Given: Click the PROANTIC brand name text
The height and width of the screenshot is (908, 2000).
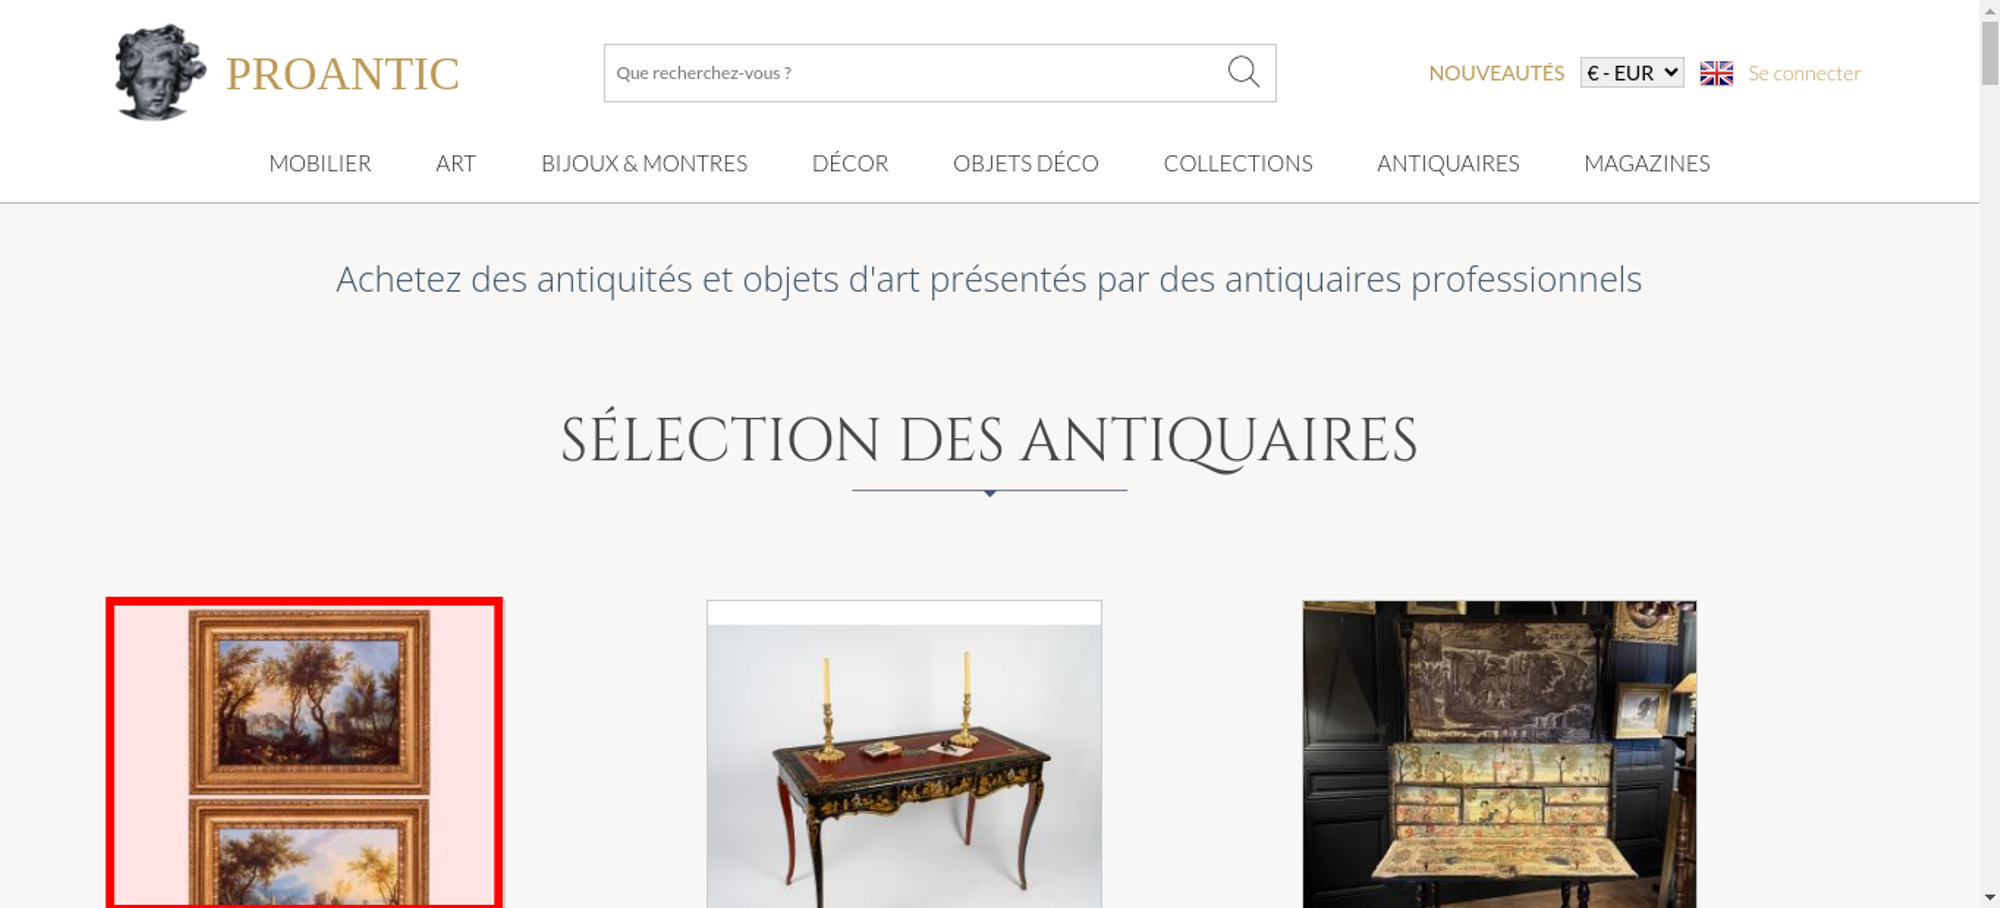Looking at the screenshot, I should tap(342, 74).
